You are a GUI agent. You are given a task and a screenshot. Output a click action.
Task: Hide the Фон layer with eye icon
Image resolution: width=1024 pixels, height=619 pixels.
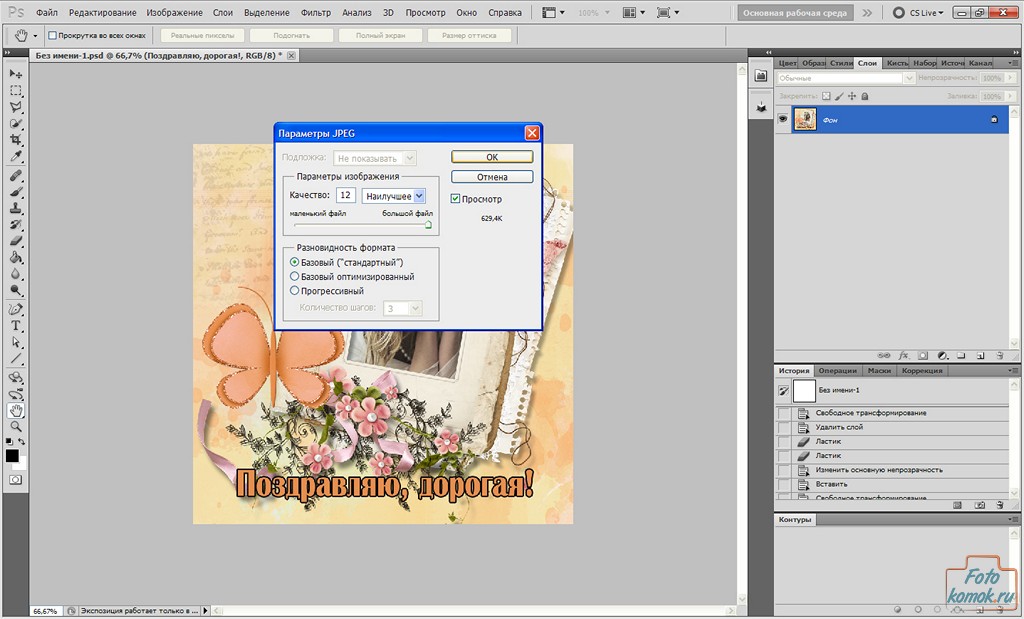coord(783,119)
